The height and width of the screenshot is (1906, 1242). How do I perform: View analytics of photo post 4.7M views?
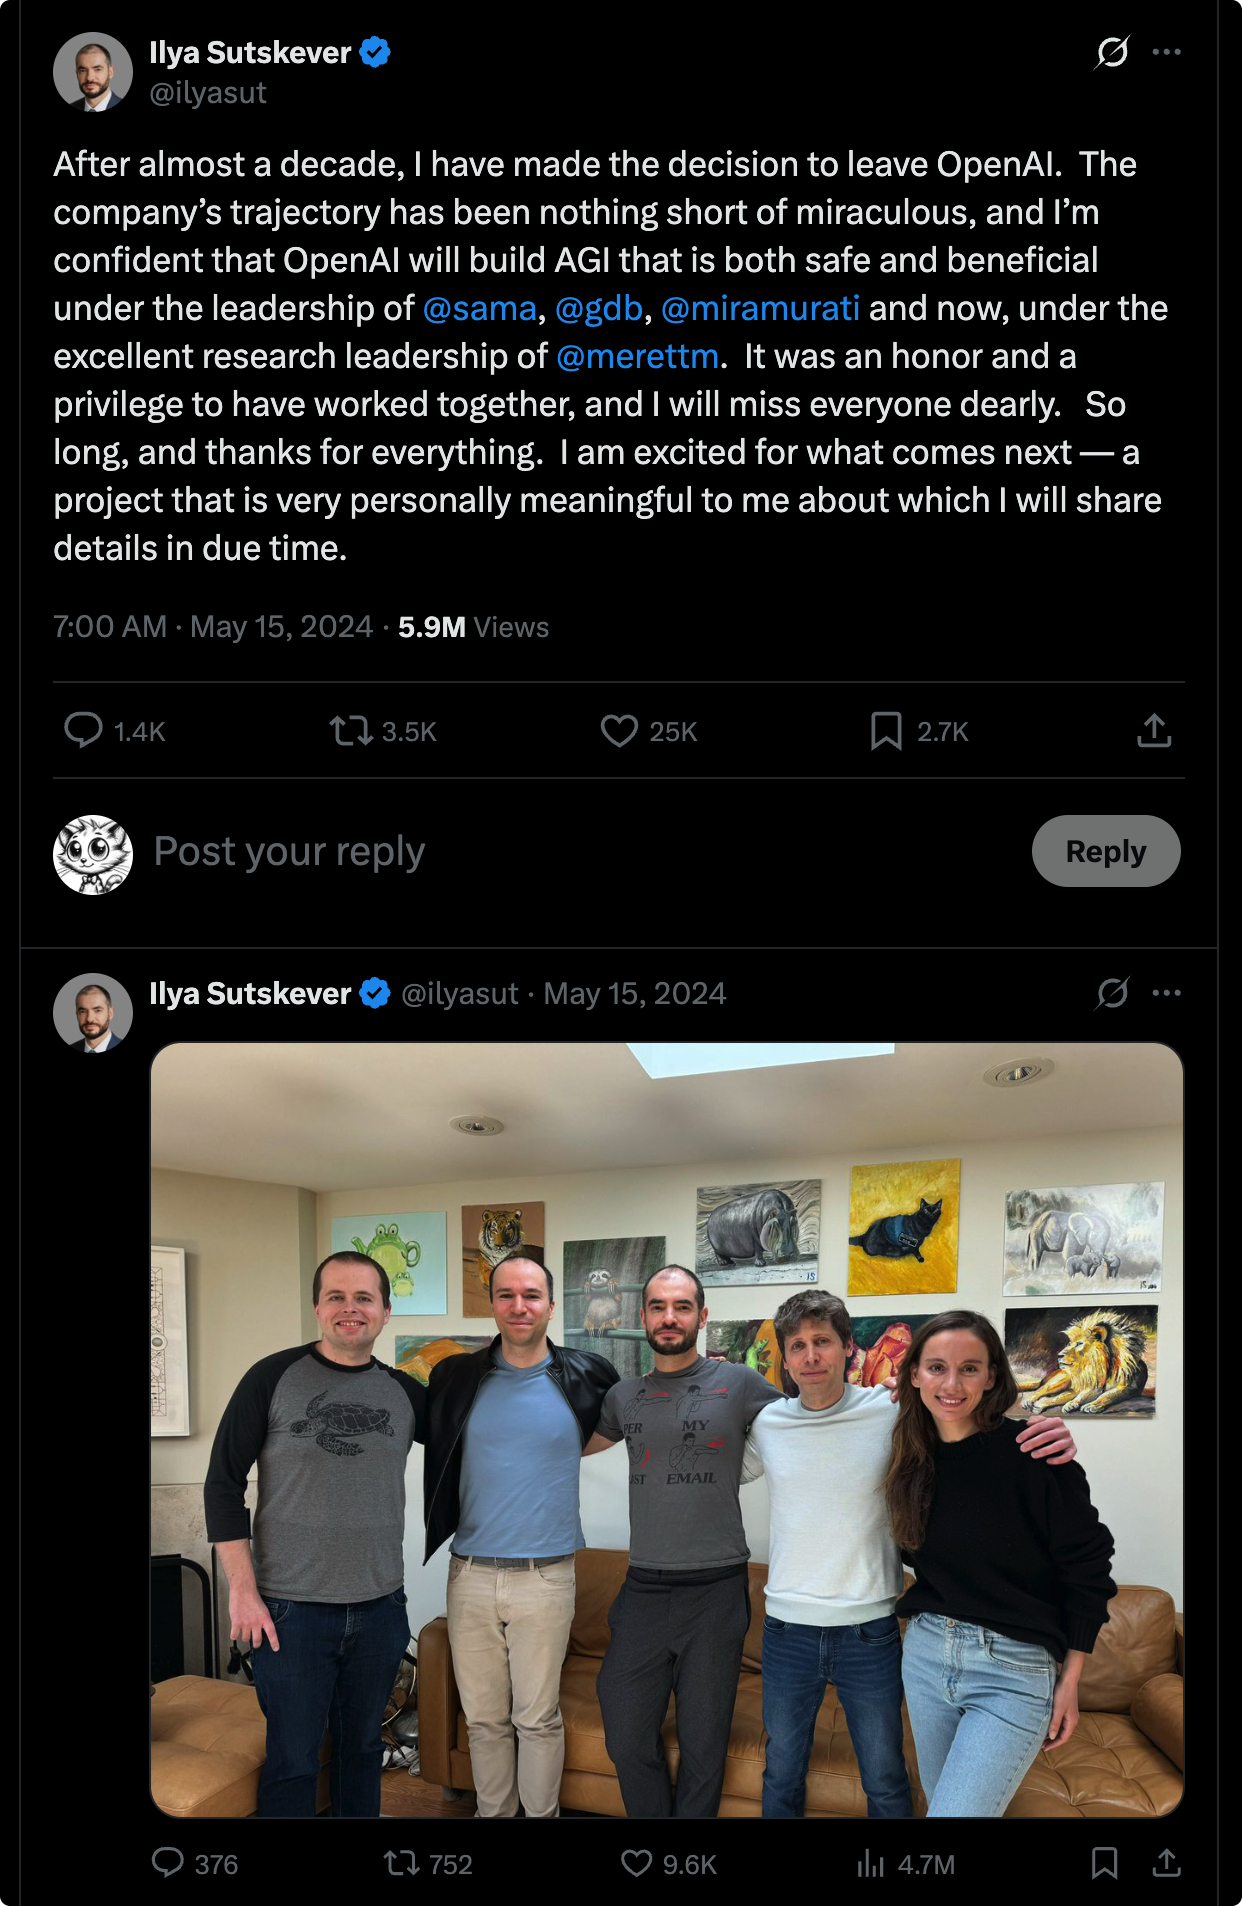pyautogui.click(x=871, y=1863)
